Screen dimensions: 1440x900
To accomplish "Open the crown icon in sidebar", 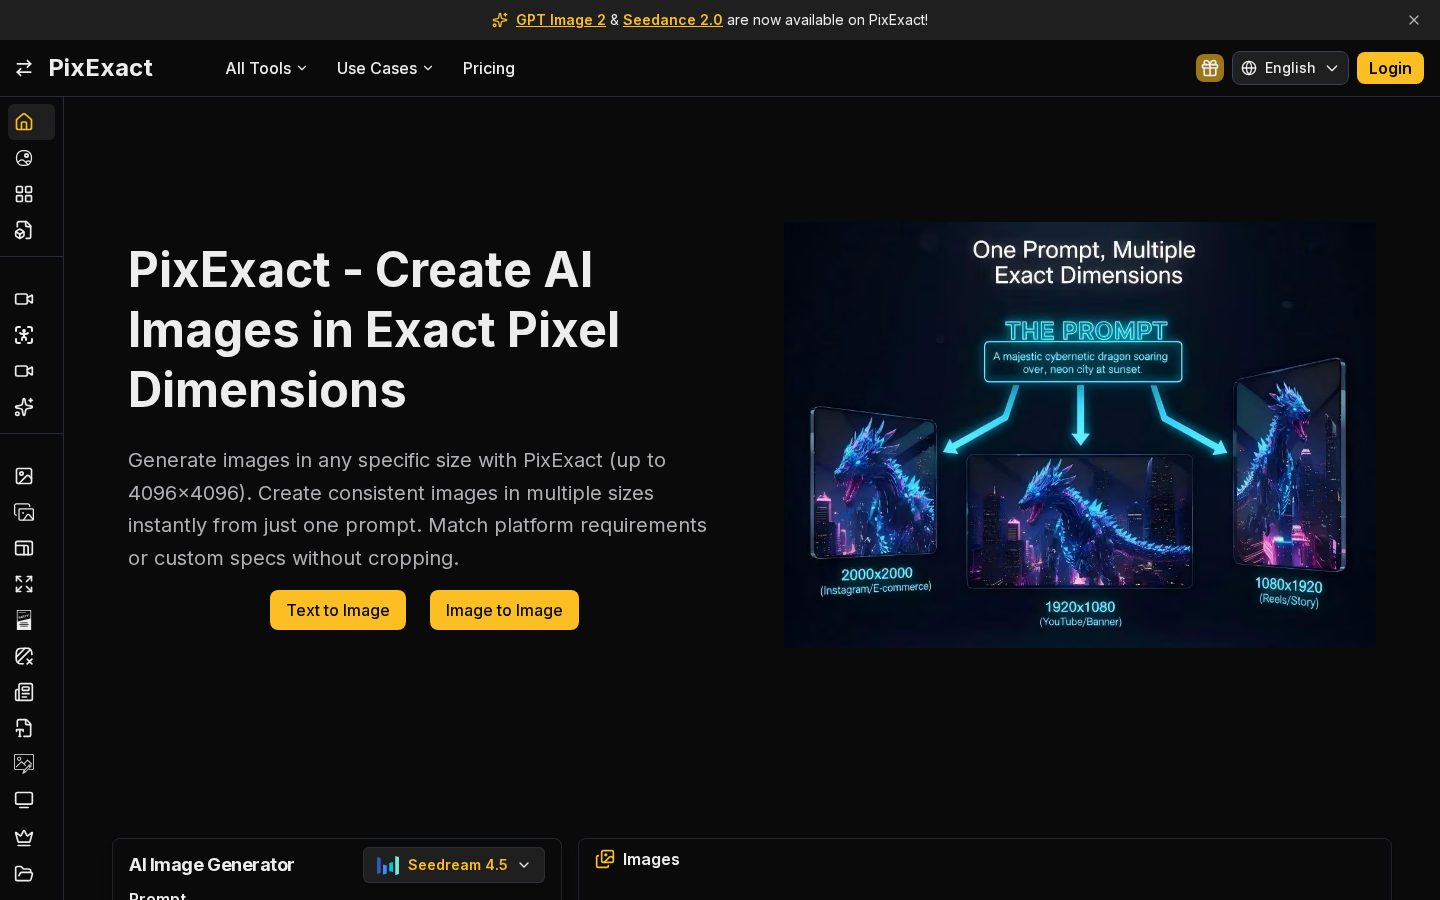I will point(24,837).
